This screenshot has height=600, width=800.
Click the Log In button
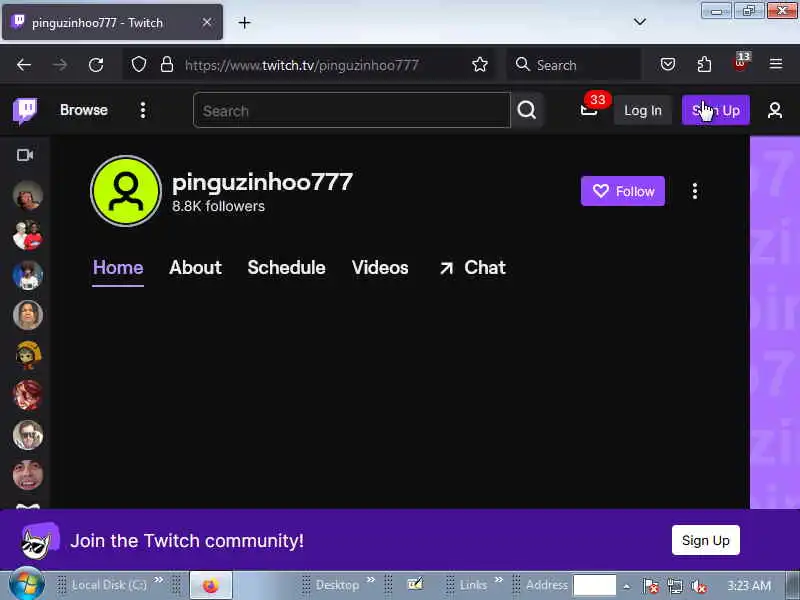click(x=643, y=110)
